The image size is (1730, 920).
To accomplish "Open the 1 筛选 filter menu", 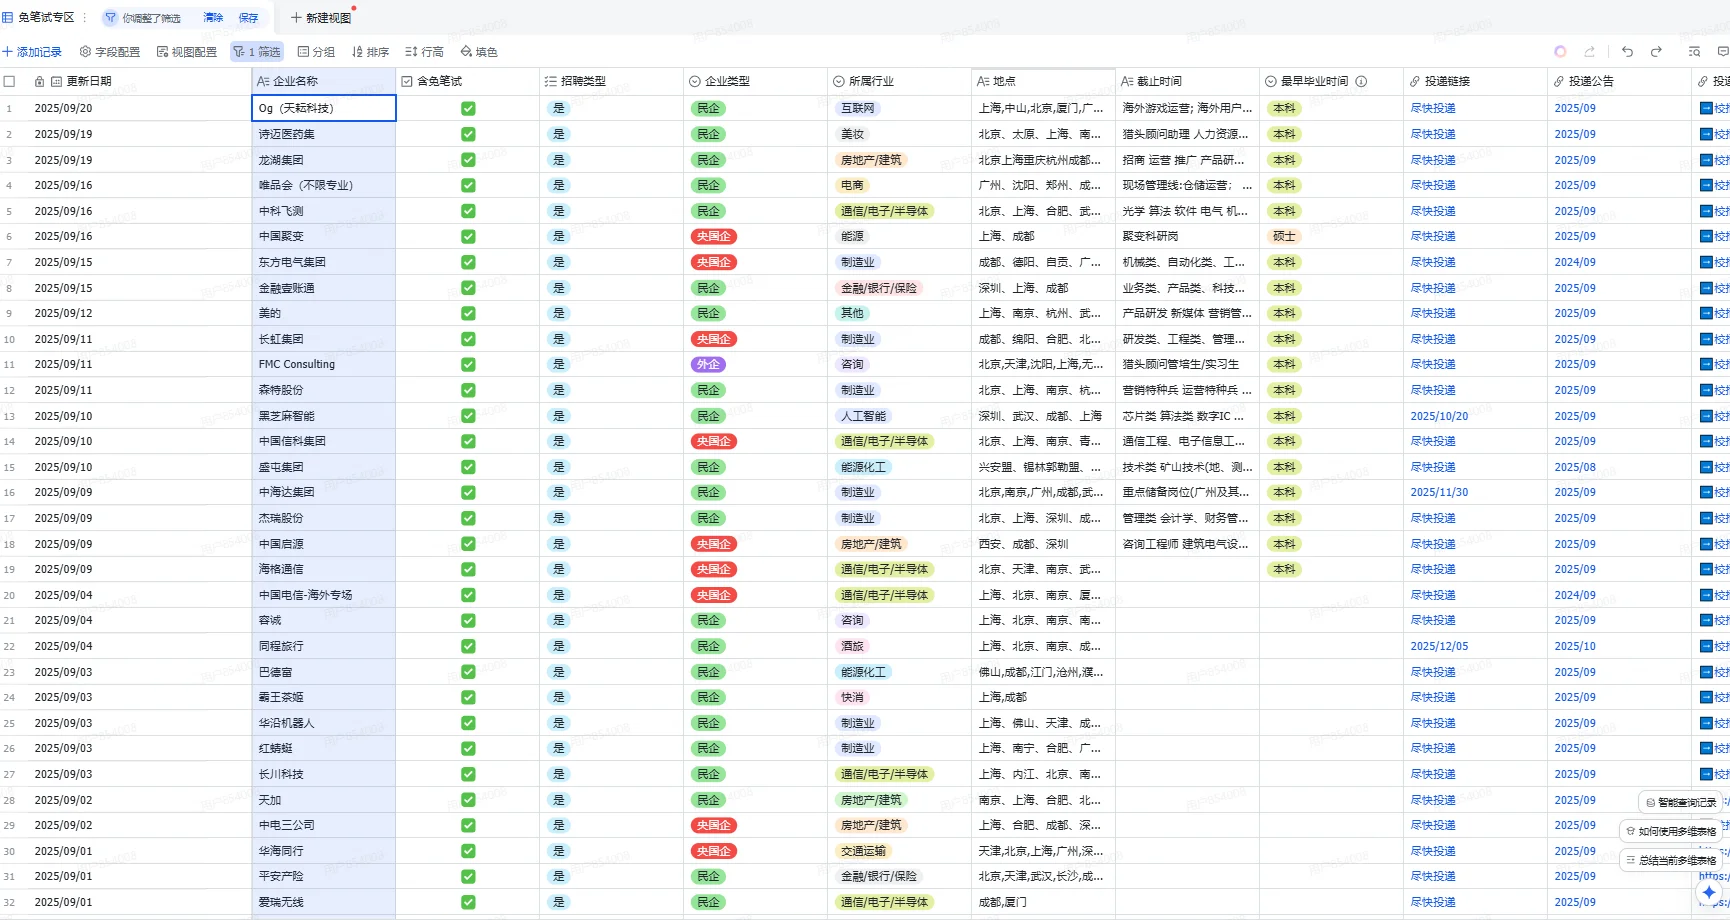I will [x=258, y=52].
